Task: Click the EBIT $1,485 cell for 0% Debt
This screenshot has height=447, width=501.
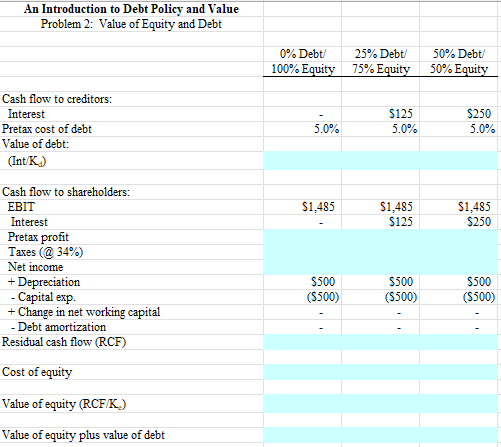Action: pyautogui.click(x=318, y=207)
